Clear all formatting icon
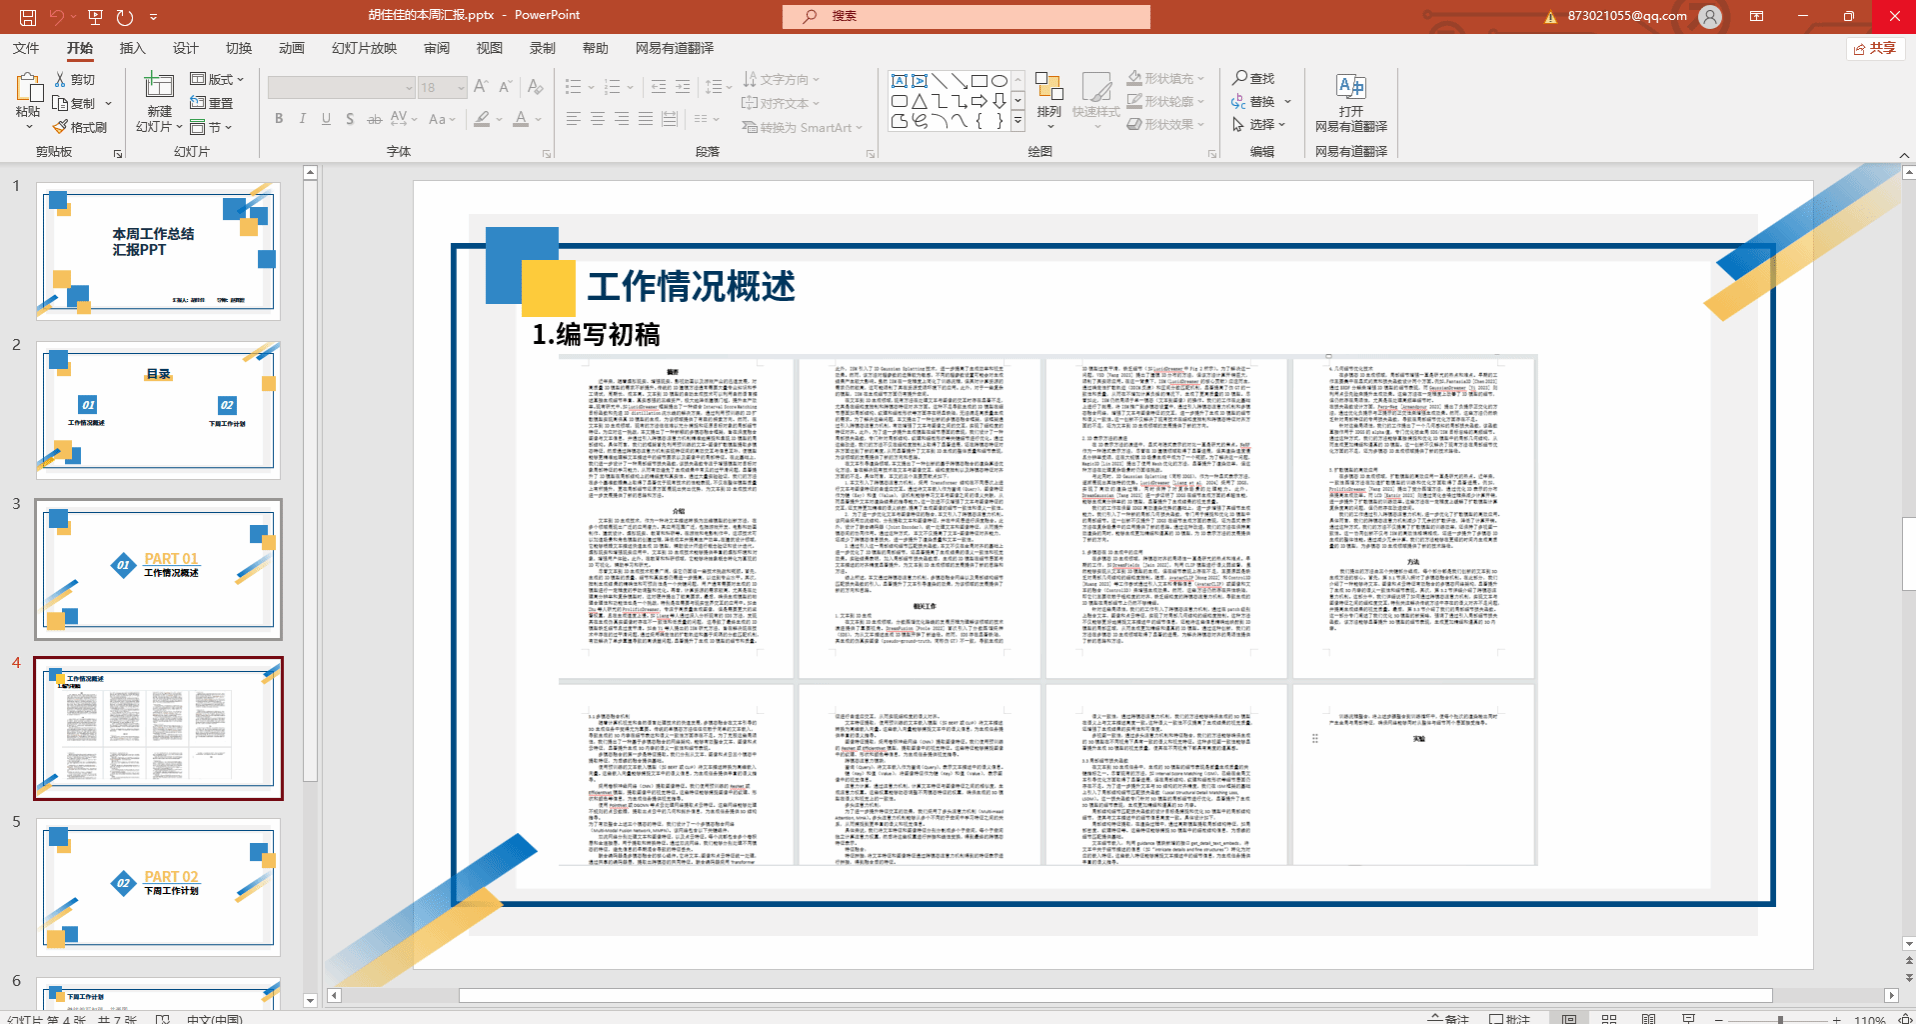This screenshot has height=1024, width=1916. [x=535, y=87]
